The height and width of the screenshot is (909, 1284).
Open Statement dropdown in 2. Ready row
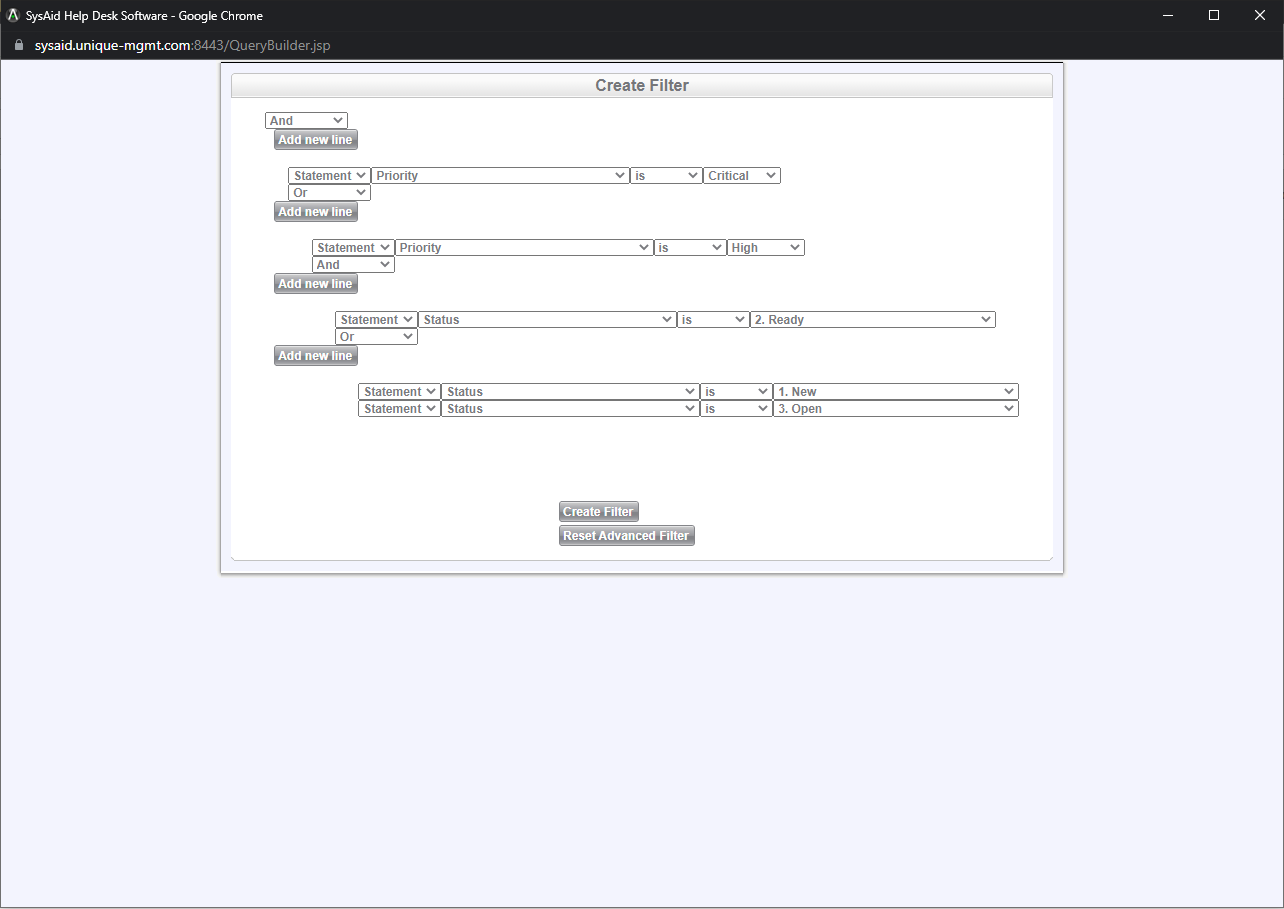point(376,320)
